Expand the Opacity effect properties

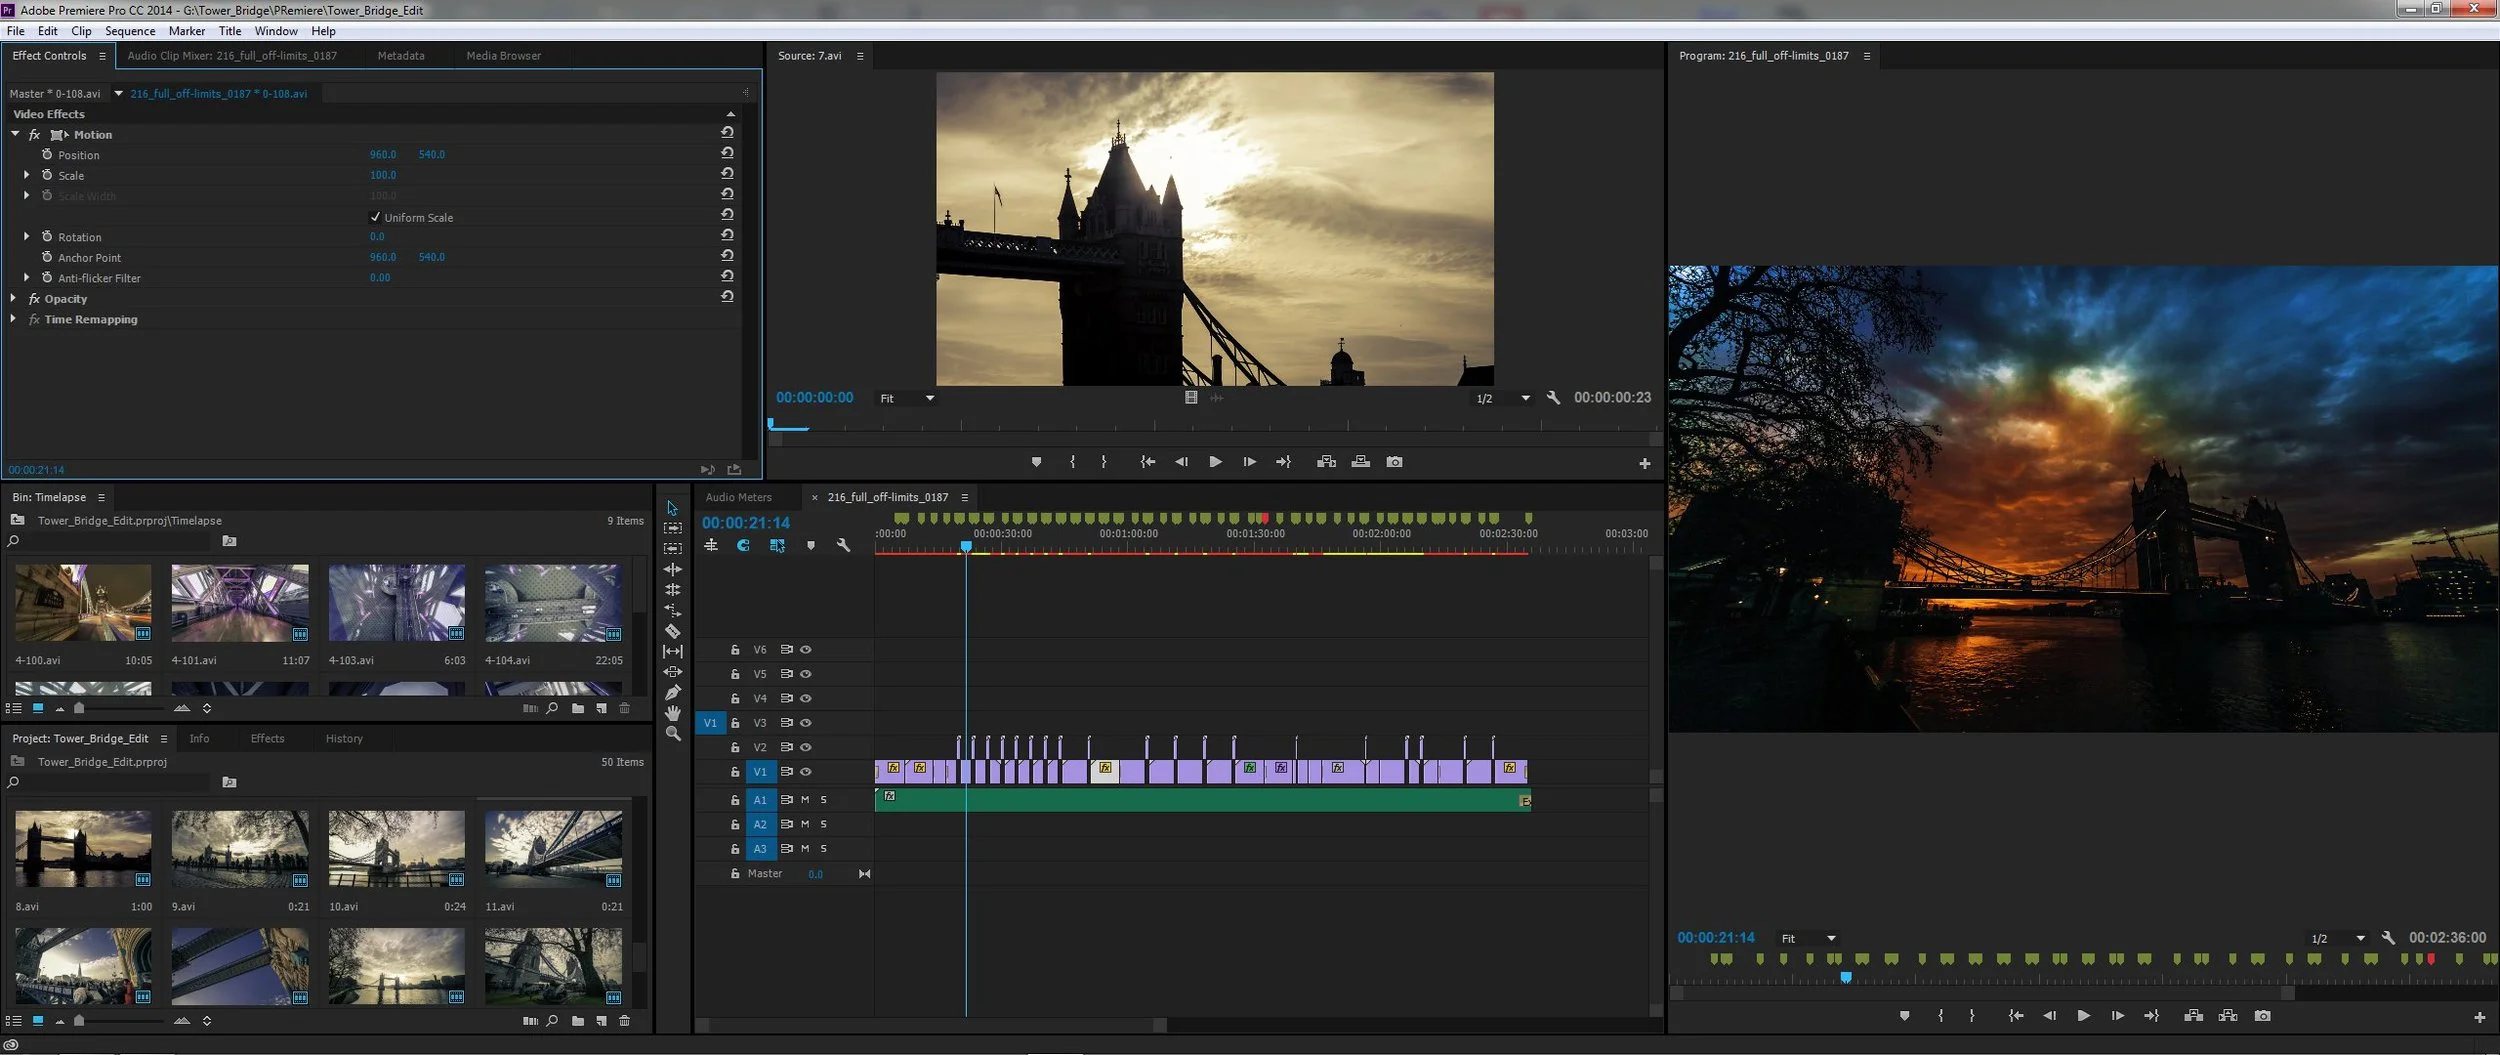13,298
